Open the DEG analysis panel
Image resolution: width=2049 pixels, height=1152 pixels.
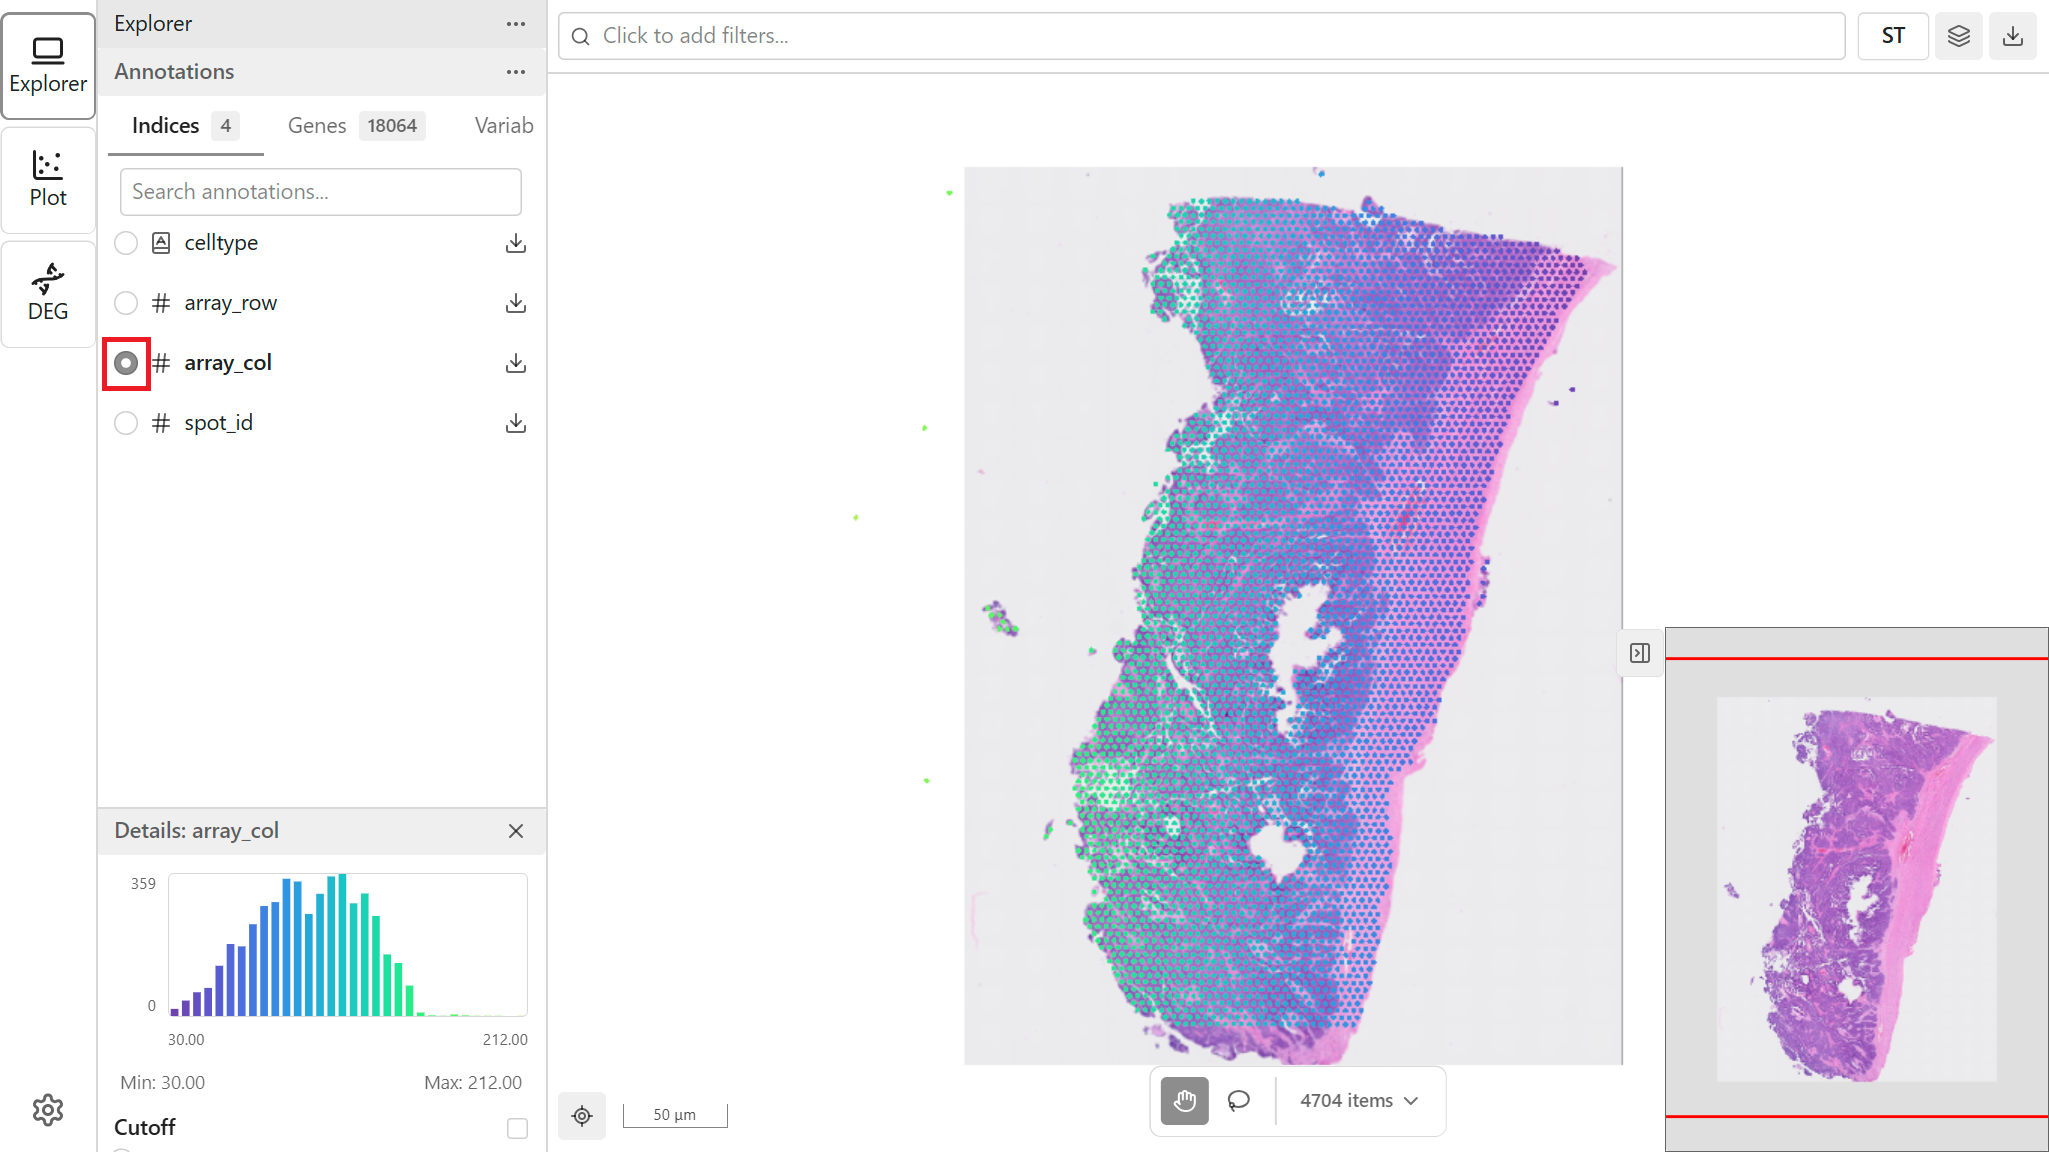pos(48,293)
